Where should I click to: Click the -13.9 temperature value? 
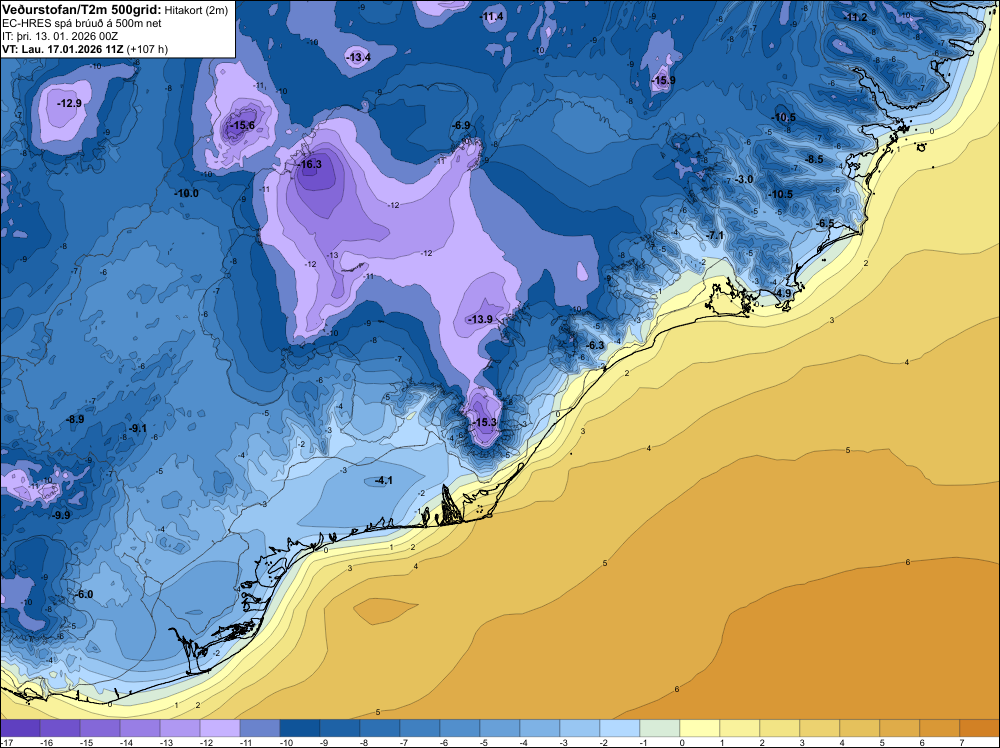coord(482,319)
